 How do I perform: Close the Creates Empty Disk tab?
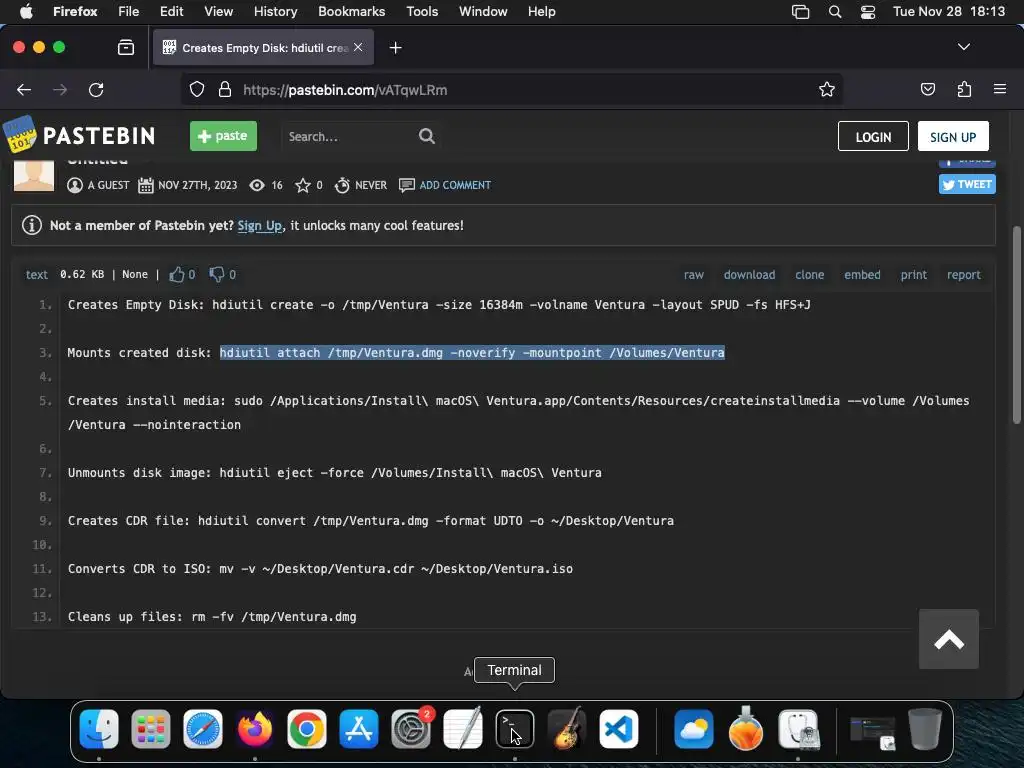pos(358,47)
